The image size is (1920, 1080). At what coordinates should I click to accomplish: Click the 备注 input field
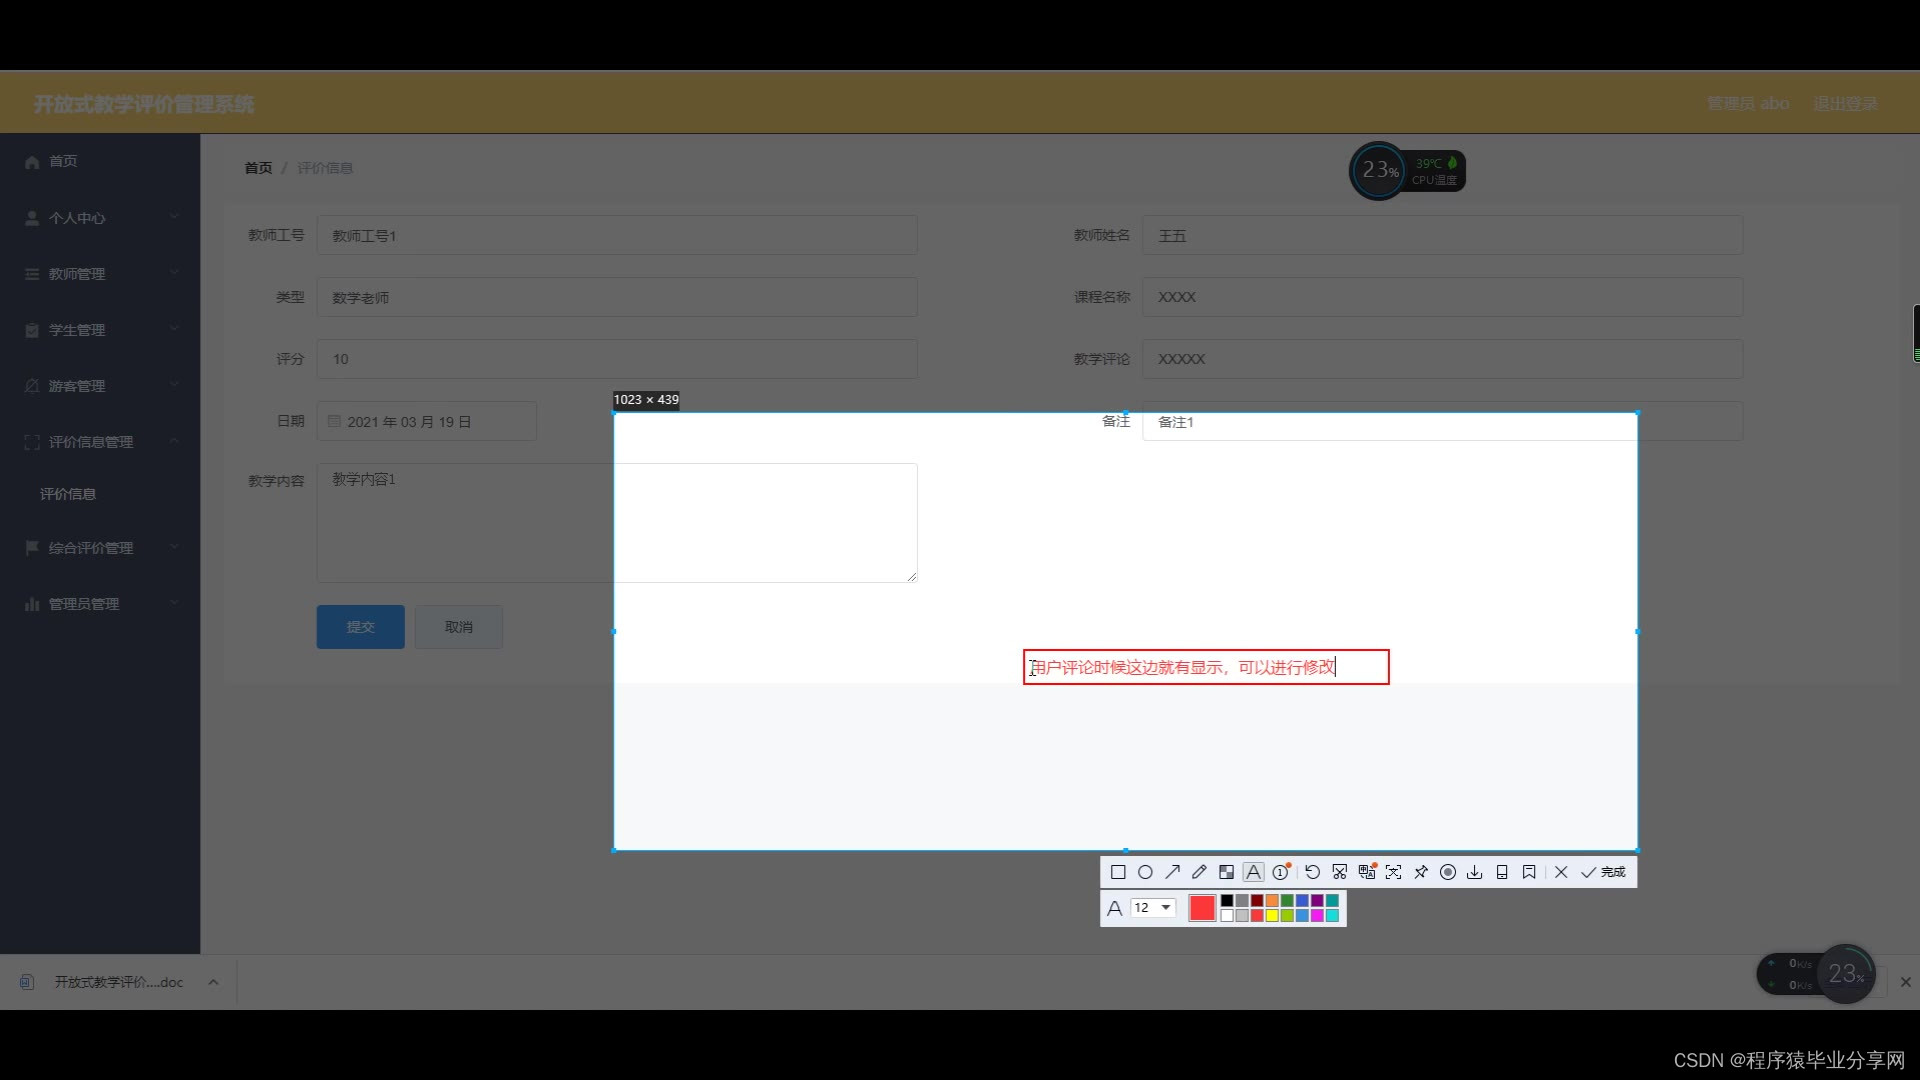tap(1443, 421)
